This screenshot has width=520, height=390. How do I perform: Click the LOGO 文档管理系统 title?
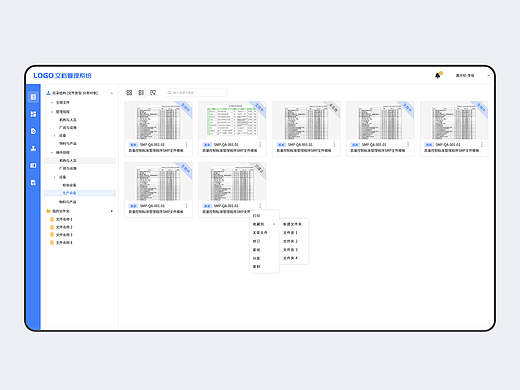tap(62, 76)
